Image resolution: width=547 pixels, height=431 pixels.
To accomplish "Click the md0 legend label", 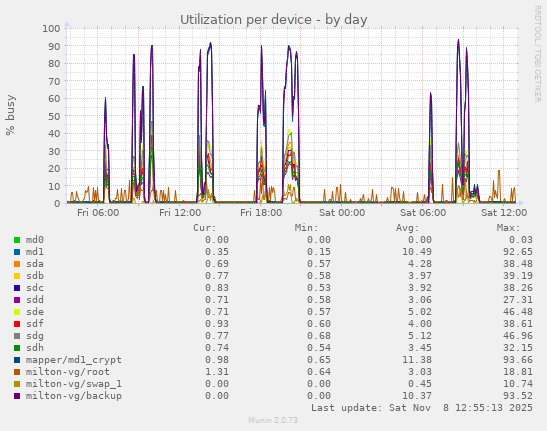I will point(35,240).
